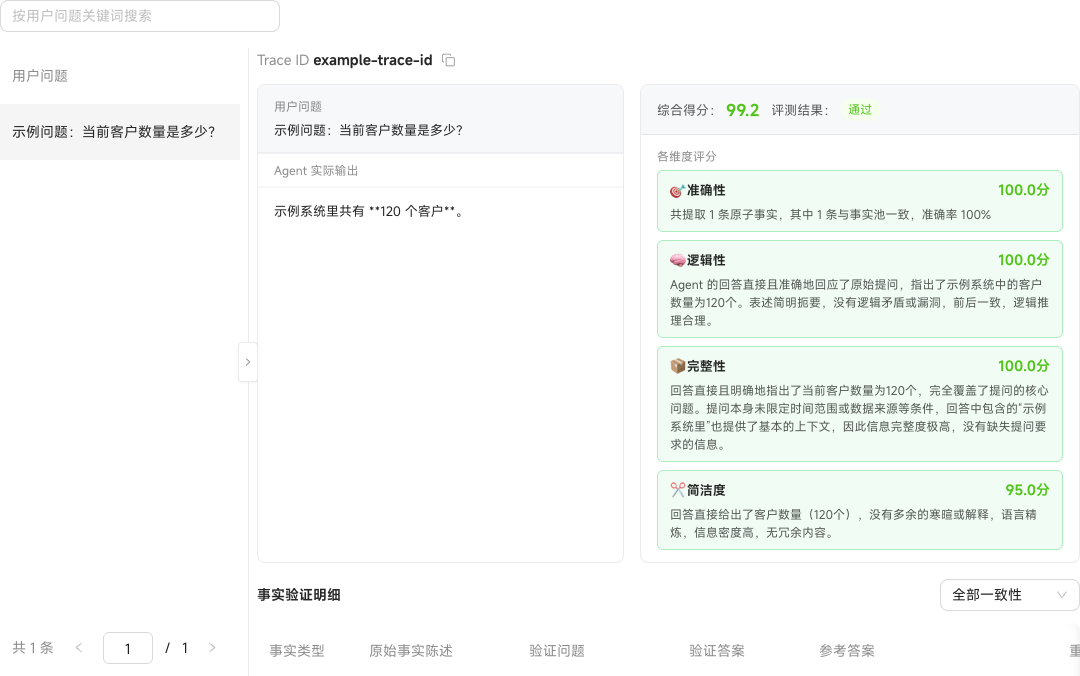Click the 原始事实陈述 column header
1080x676 pixels.
point(411,651)
